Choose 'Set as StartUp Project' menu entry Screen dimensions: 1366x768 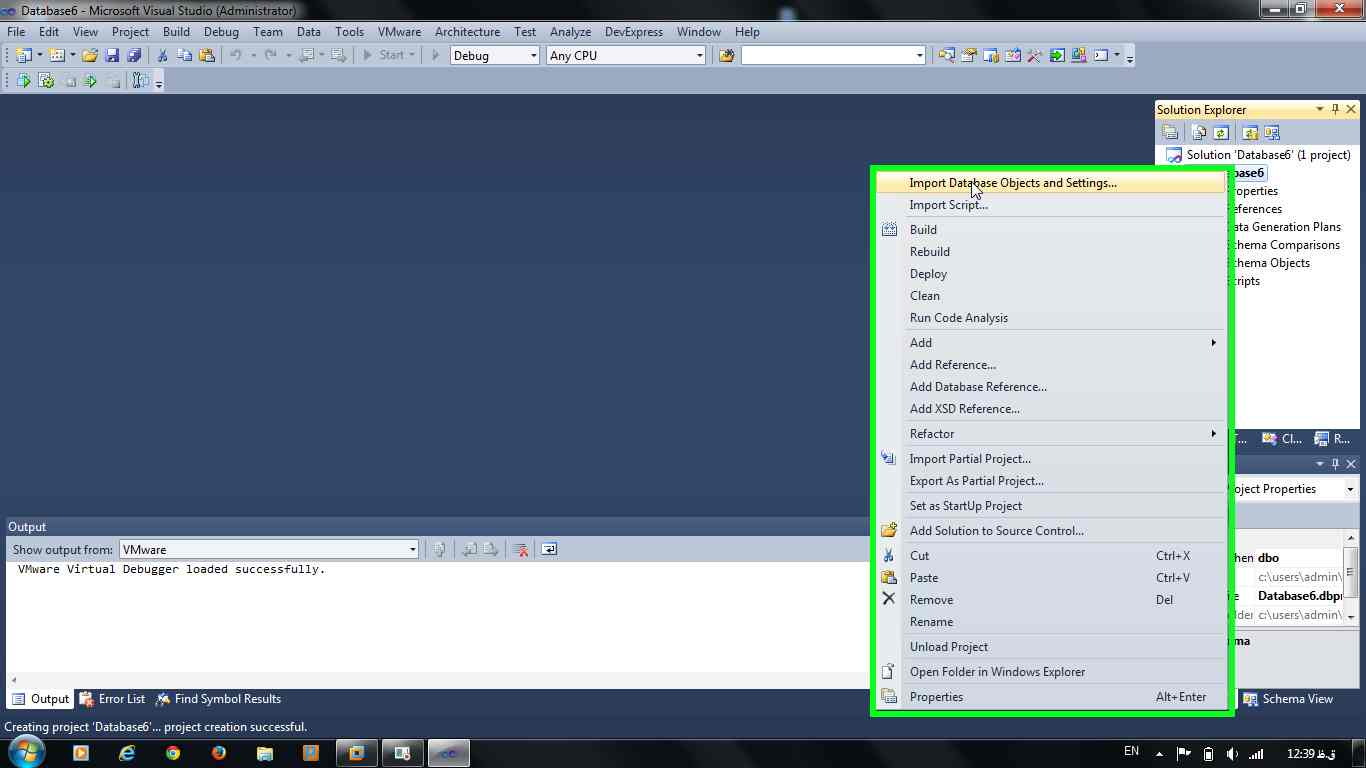coord(965,506)
